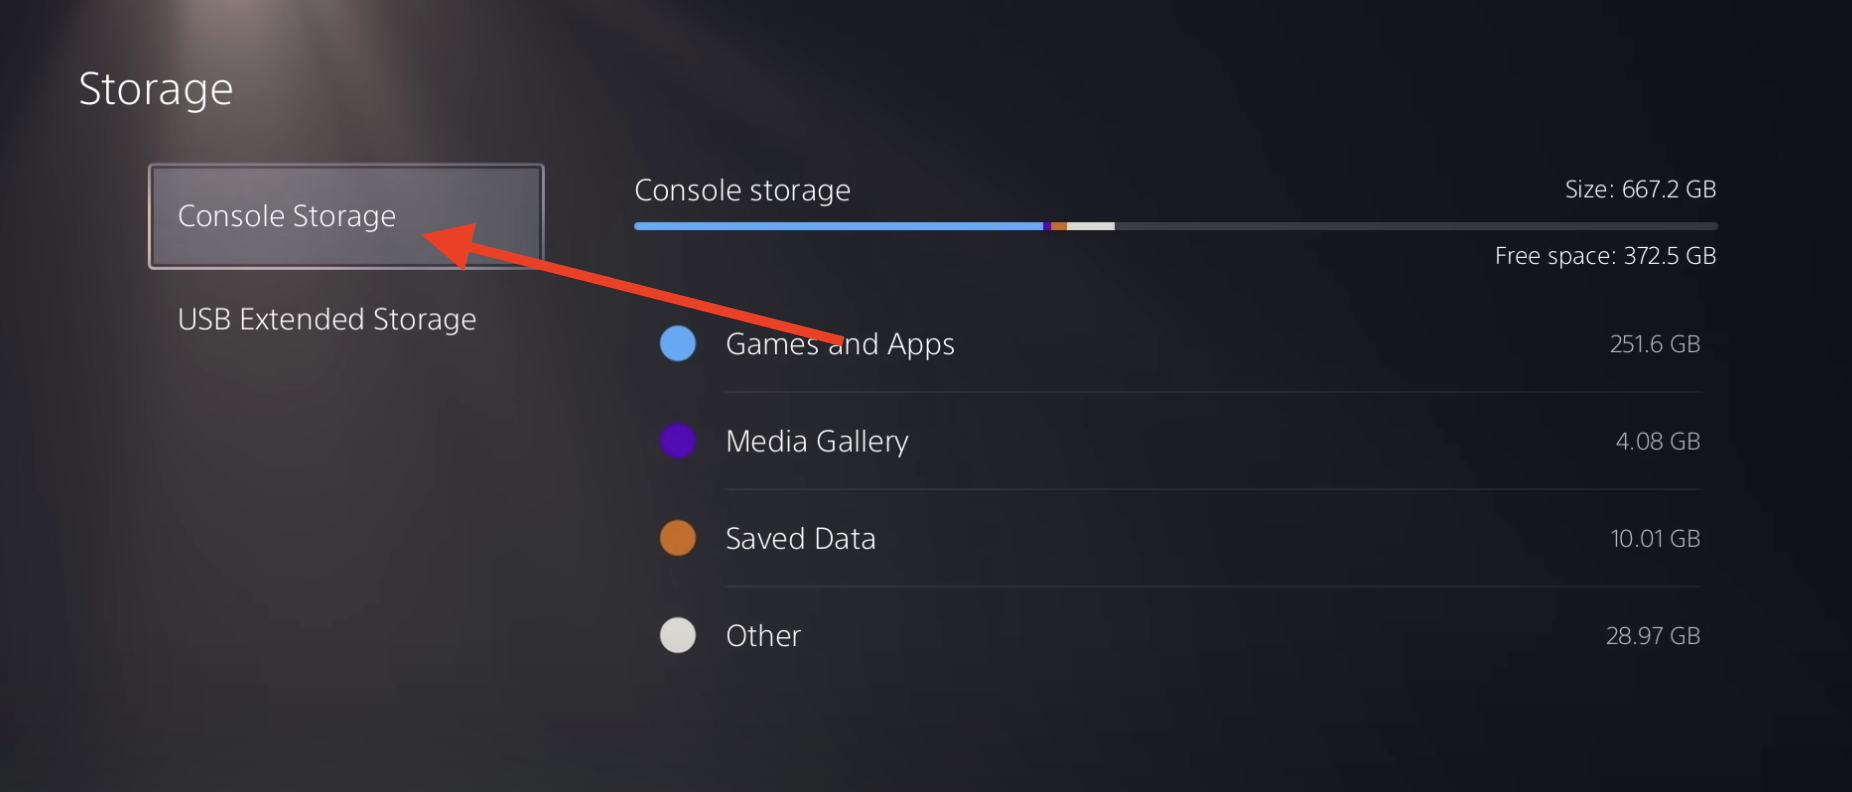Click the purple Media Gallery circle icon

pyautogui.click(x=677, y=440)
